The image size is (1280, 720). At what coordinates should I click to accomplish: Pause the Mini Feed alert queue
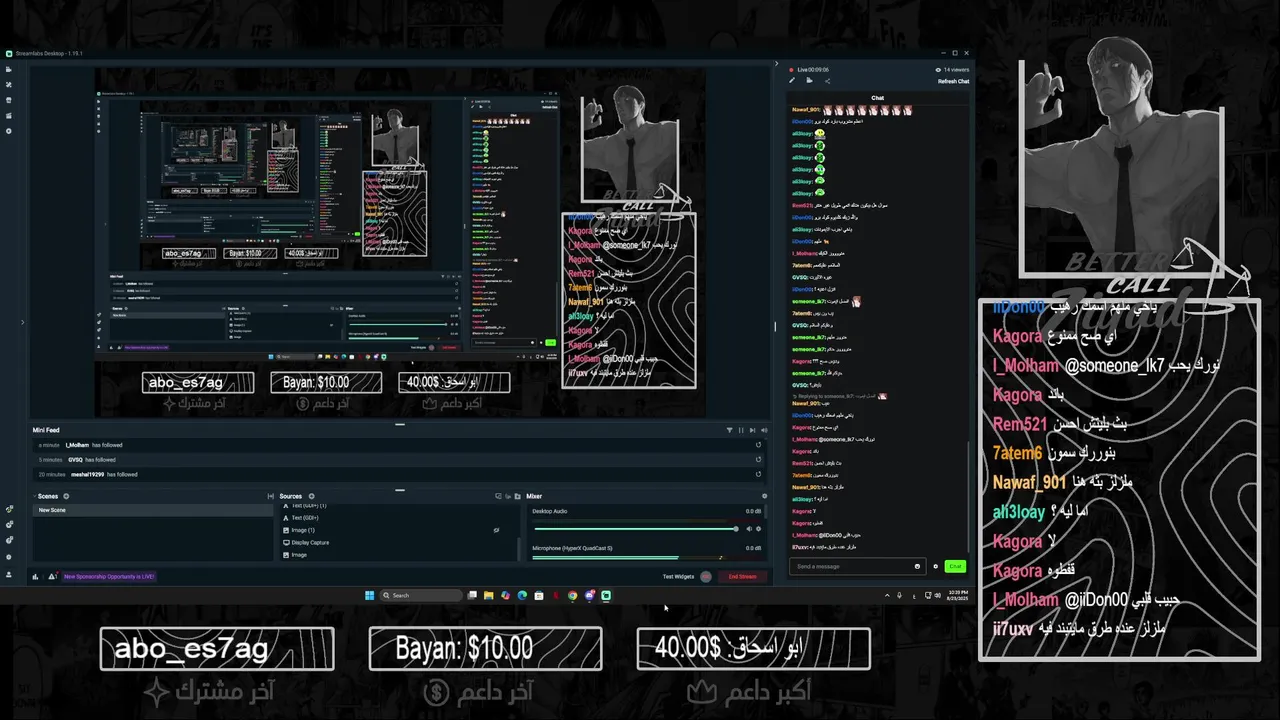(x=740, y=430)
